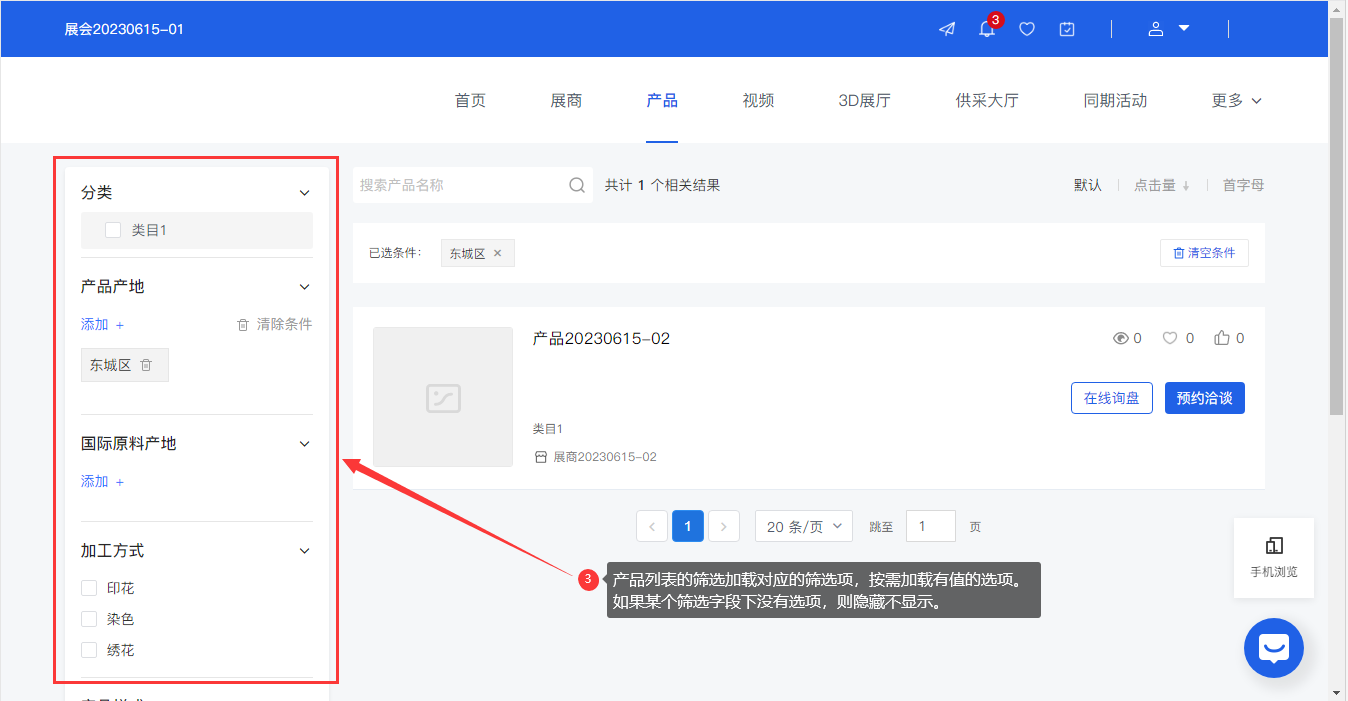Click the 预约洽谈 button
Viewport: 1348px width, 701px height.
coord(1204,398)
